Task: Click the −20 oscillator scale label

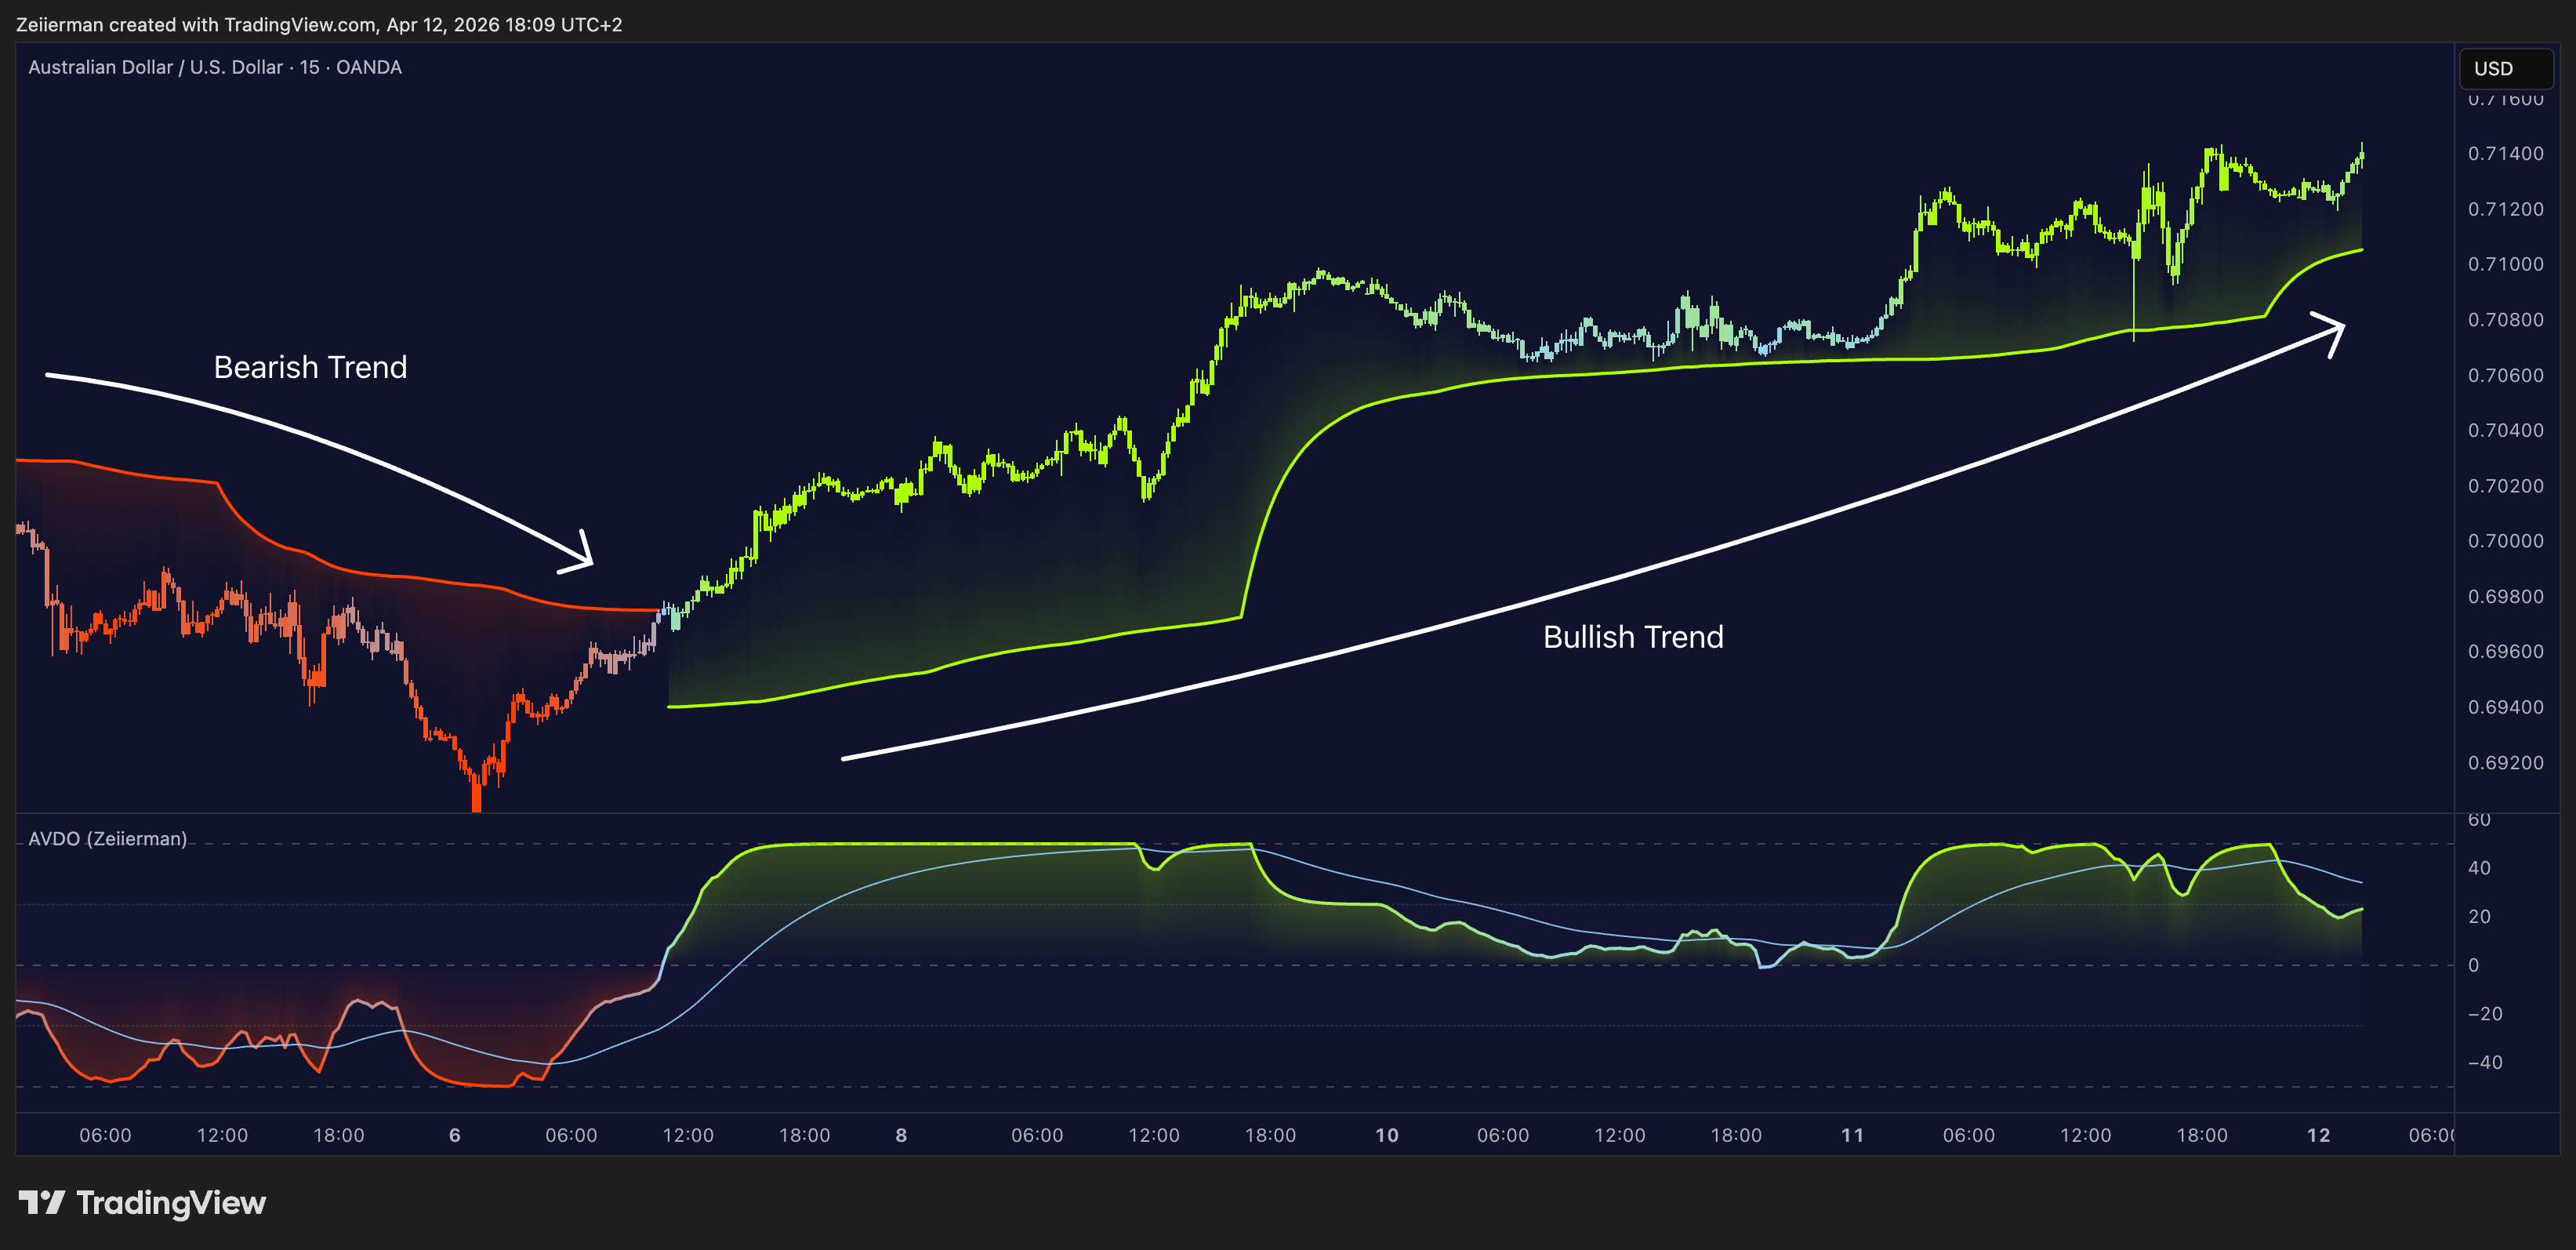Action: (x=2485, y=1014)
